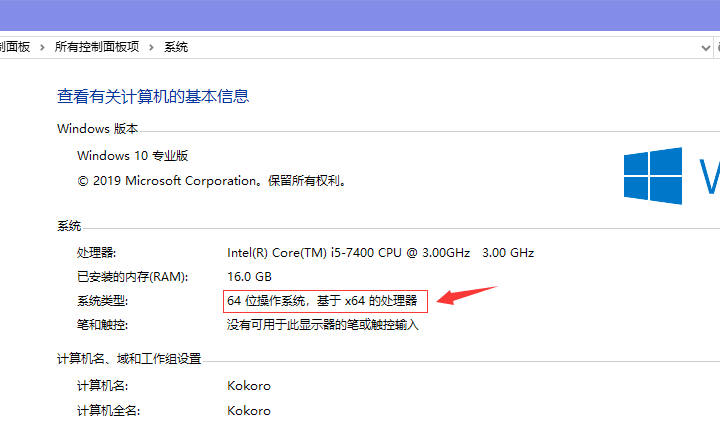Viewport: 720px width, 423px height.
Task: Expand chevron after 所有控制面板项 breadcrumb
Action: (151, 47)
